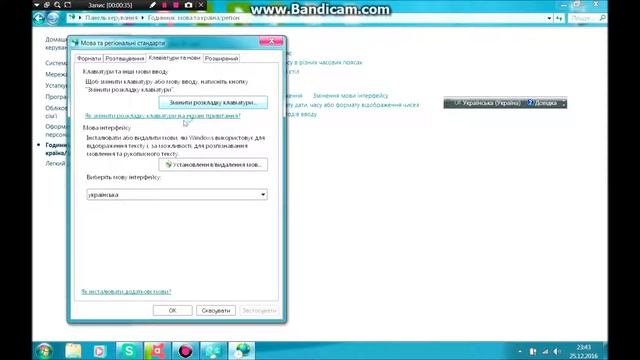
Task: Click Змінити розкладку клавіатури button
Action: tap(213, 102)
